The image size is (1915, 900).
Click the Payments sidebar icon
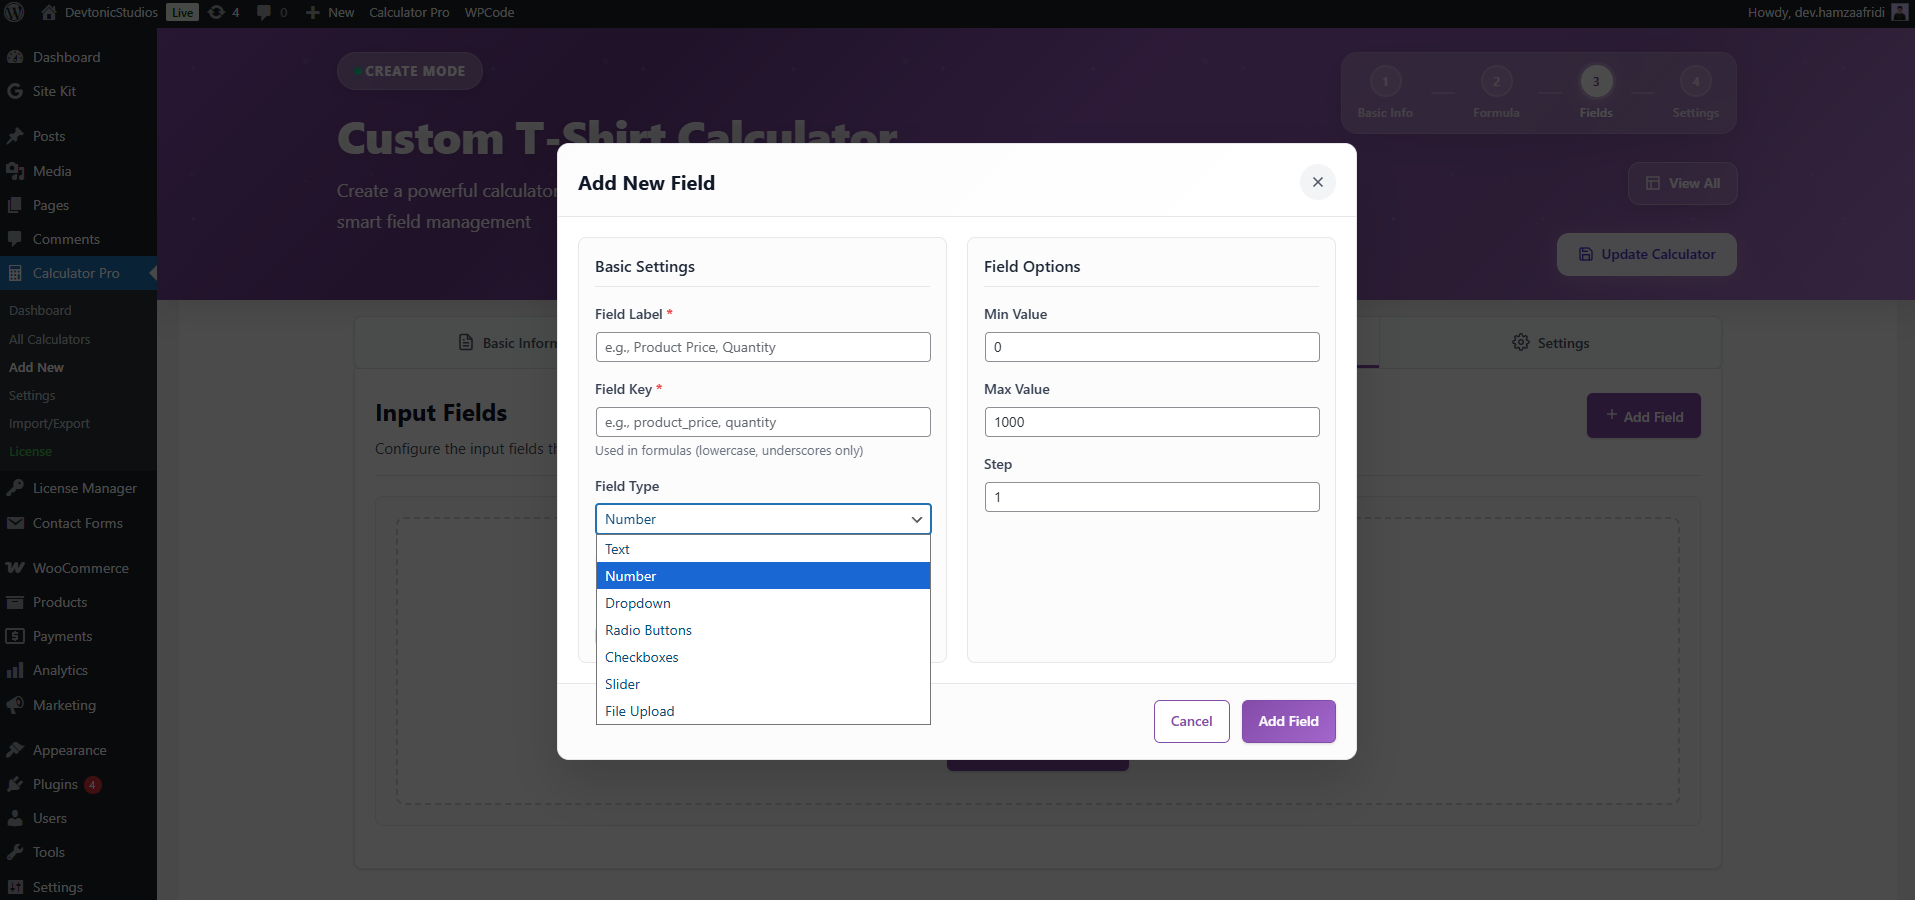(14, 636)
